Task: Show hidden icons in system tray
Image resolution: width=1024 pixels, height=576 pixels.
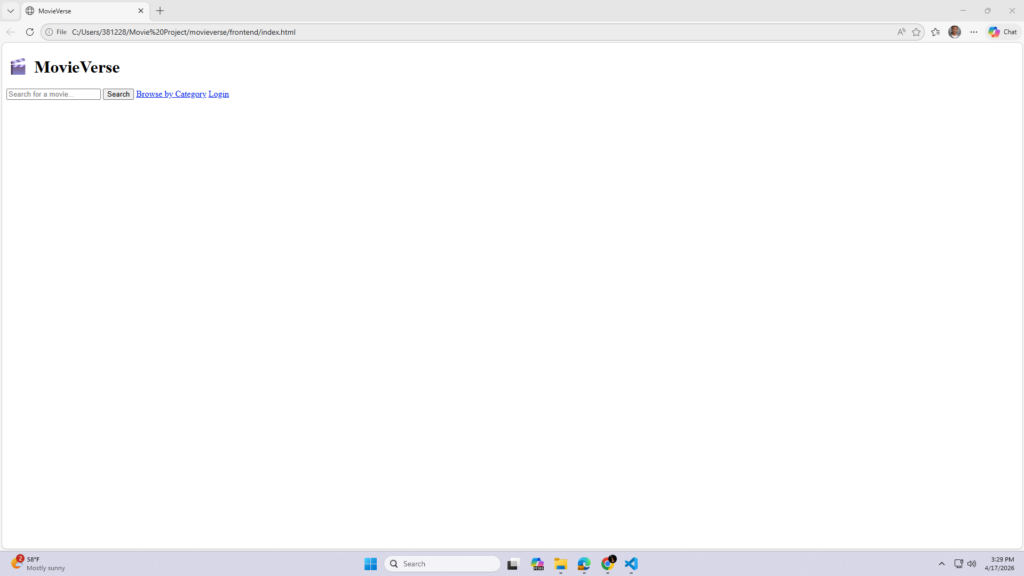Action: [x=941, y=564]
